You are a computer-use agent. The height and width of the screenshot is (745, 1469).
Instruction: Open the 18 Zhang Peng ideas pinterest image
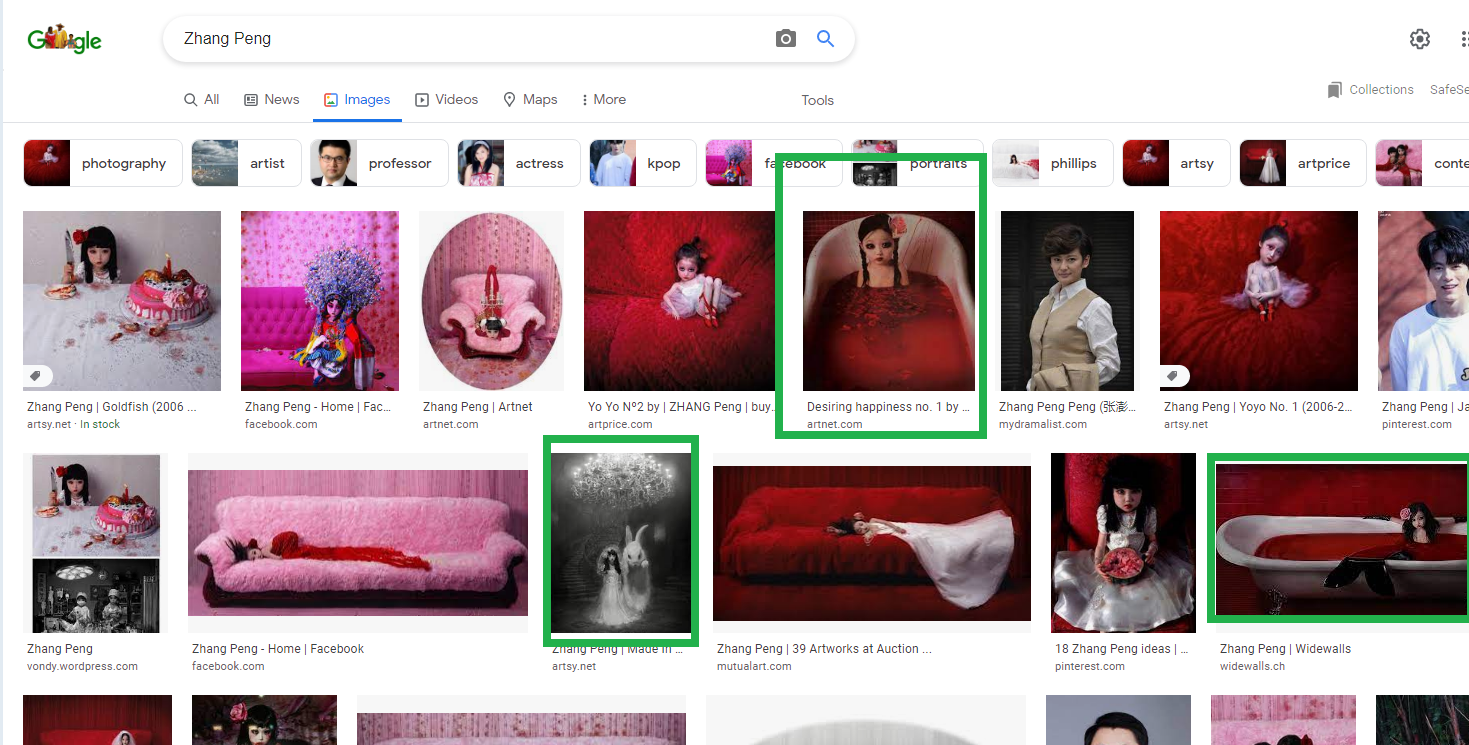tap(1123, 543)
